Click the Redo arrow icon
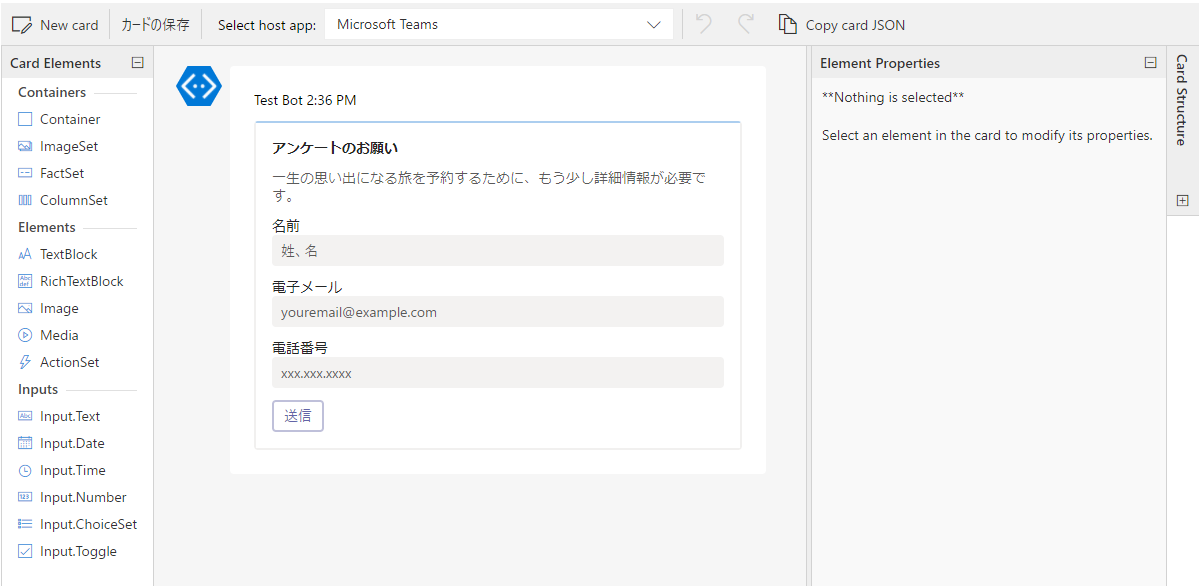This screenshot has height=586, width=1200. tap(746, 23)
